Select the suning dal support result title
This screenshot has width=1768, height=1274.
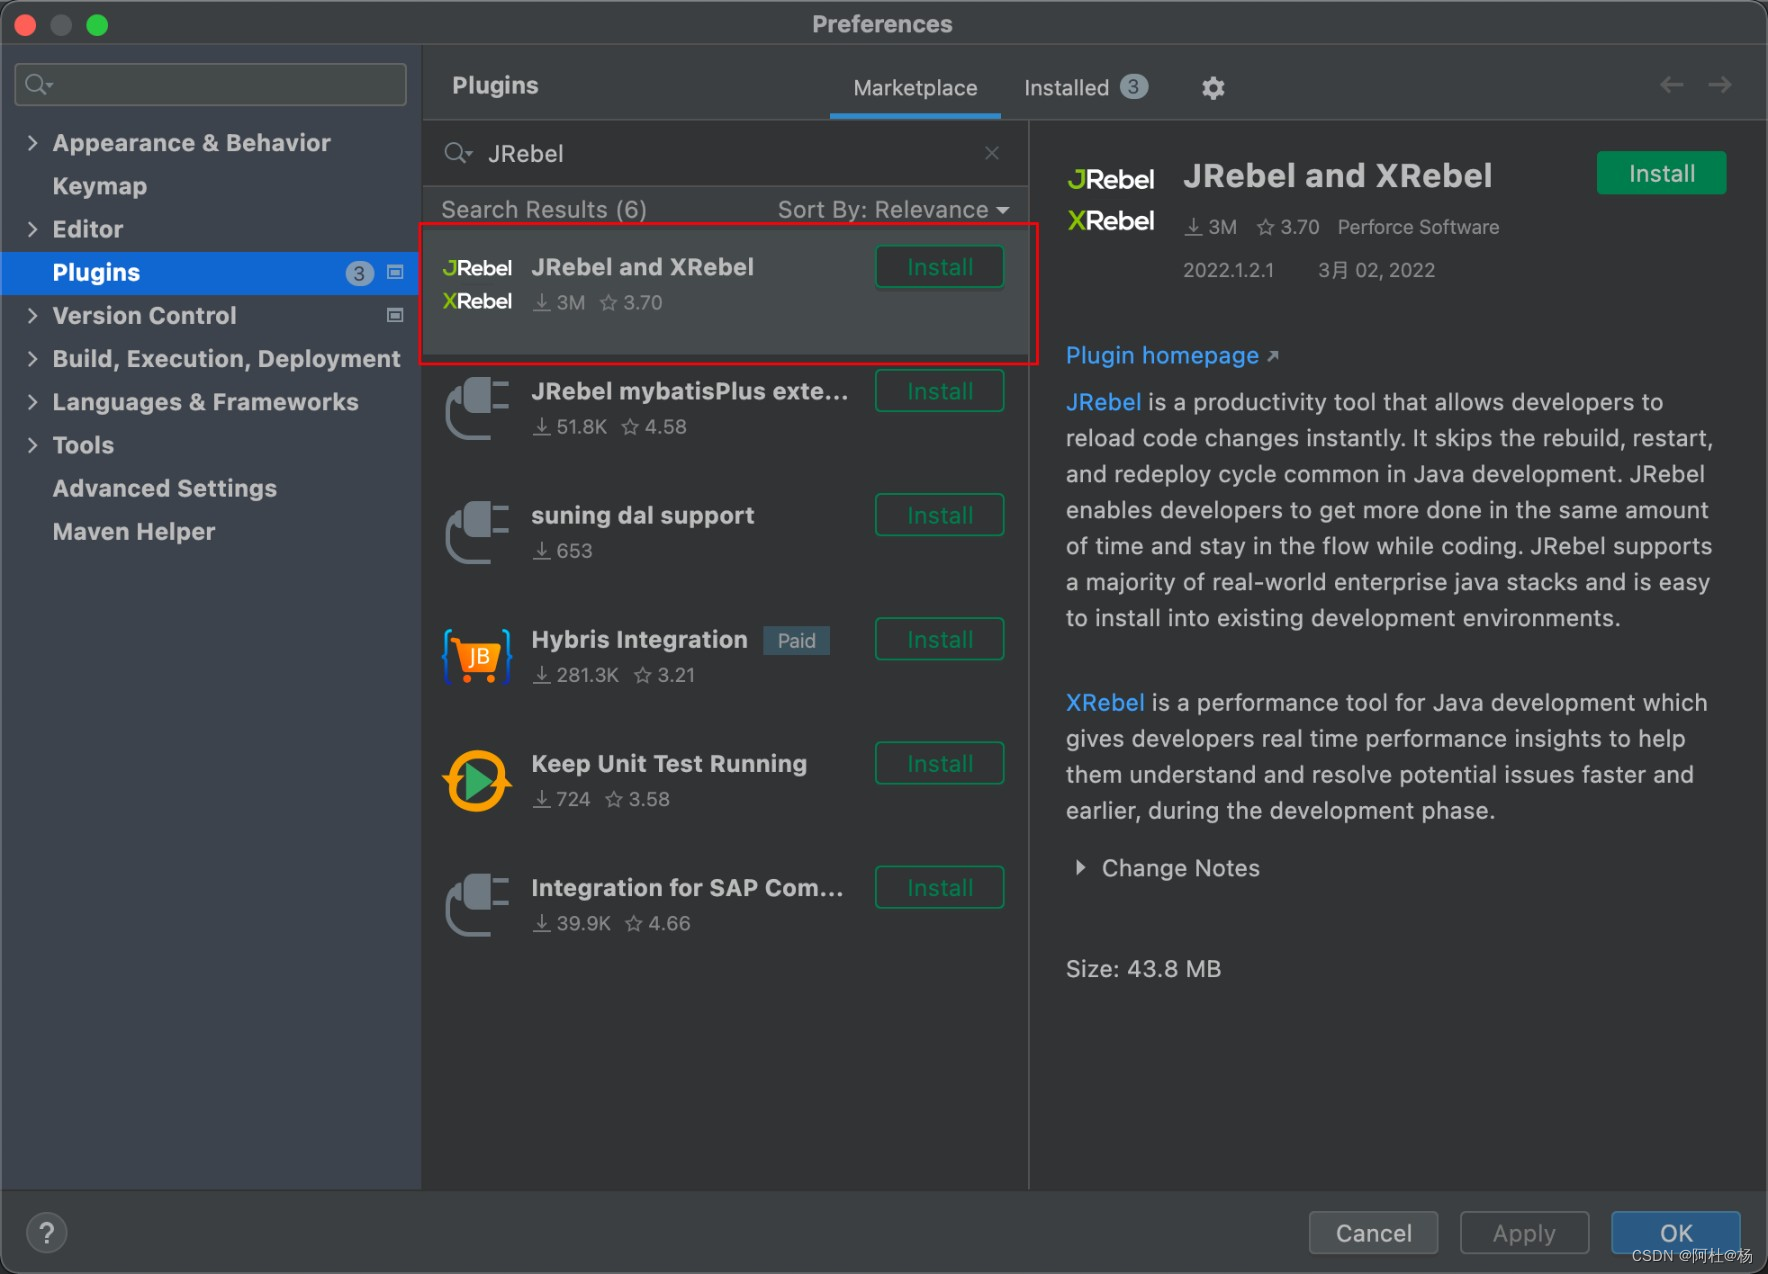(642, 515)
